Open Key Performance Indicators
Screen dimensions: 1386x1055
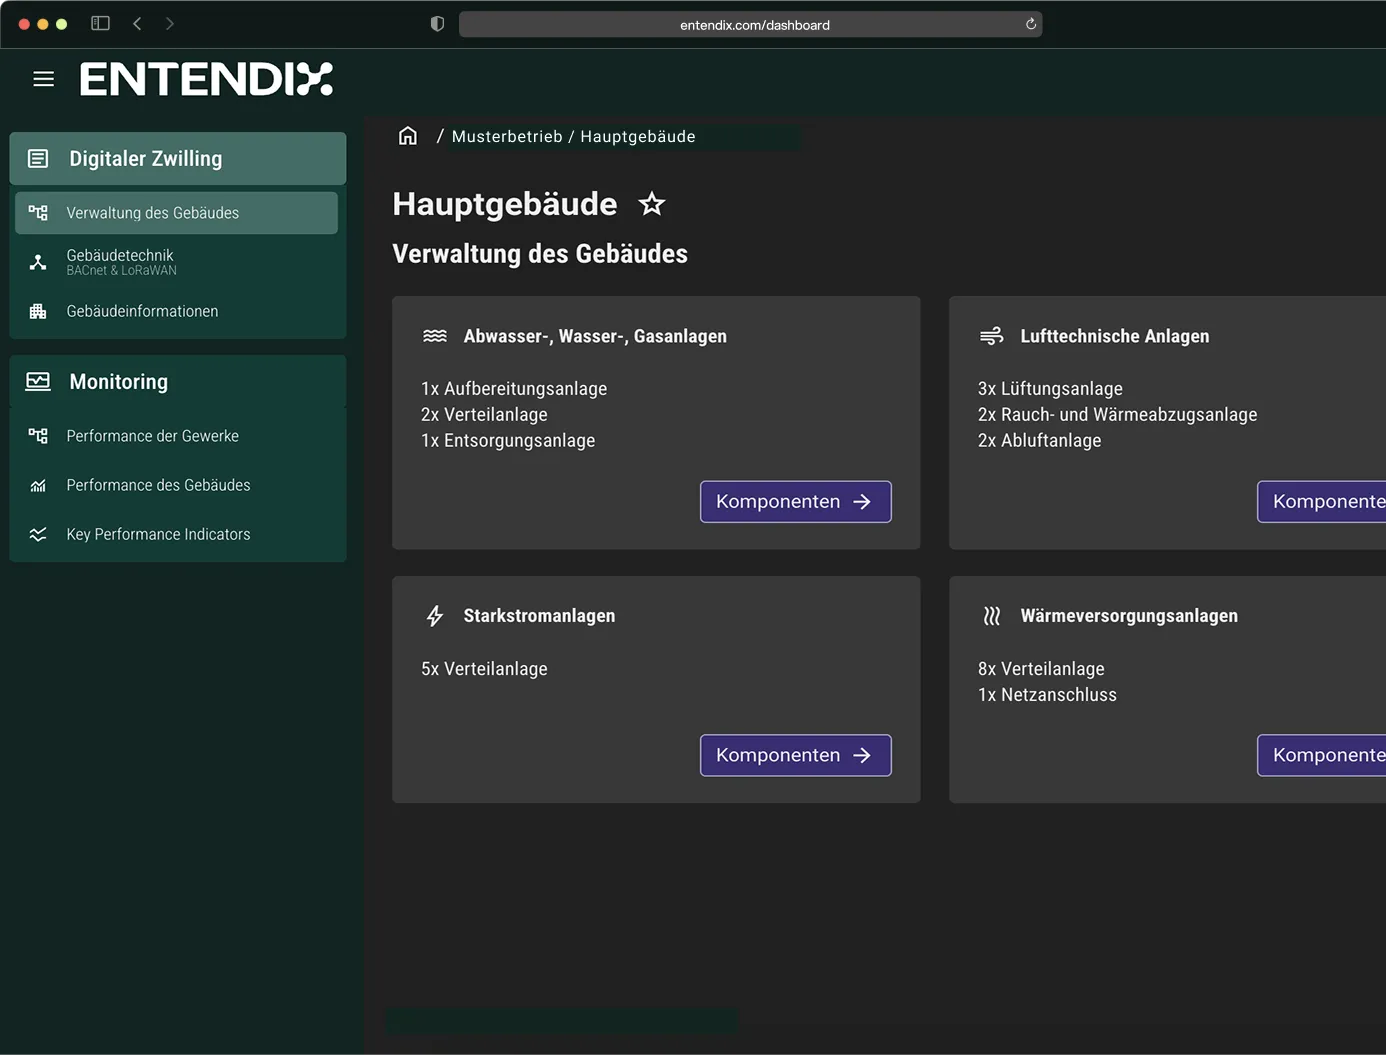pos(176,534)
